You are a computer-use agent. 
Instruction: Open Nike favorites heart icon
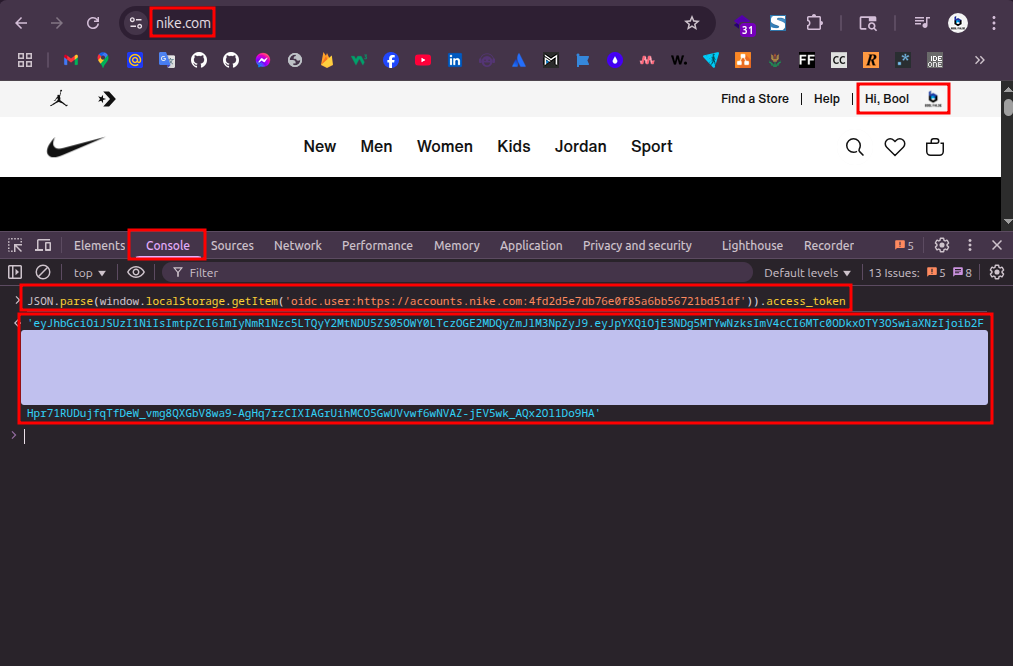pos(895,147)
